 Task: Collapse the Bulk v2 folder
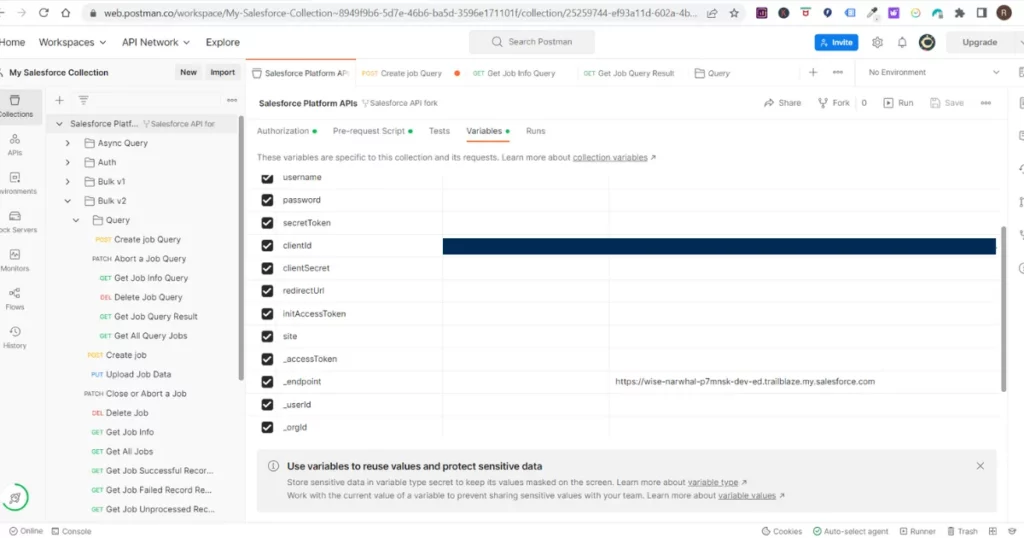coord(67,200)
